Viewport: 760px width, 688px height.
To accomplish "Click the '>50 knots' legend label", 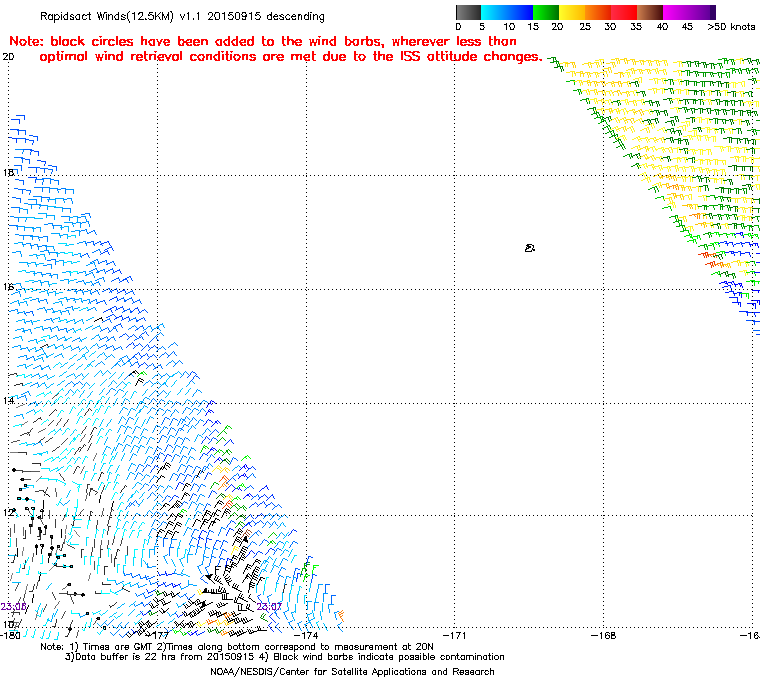I will [731, 27].
